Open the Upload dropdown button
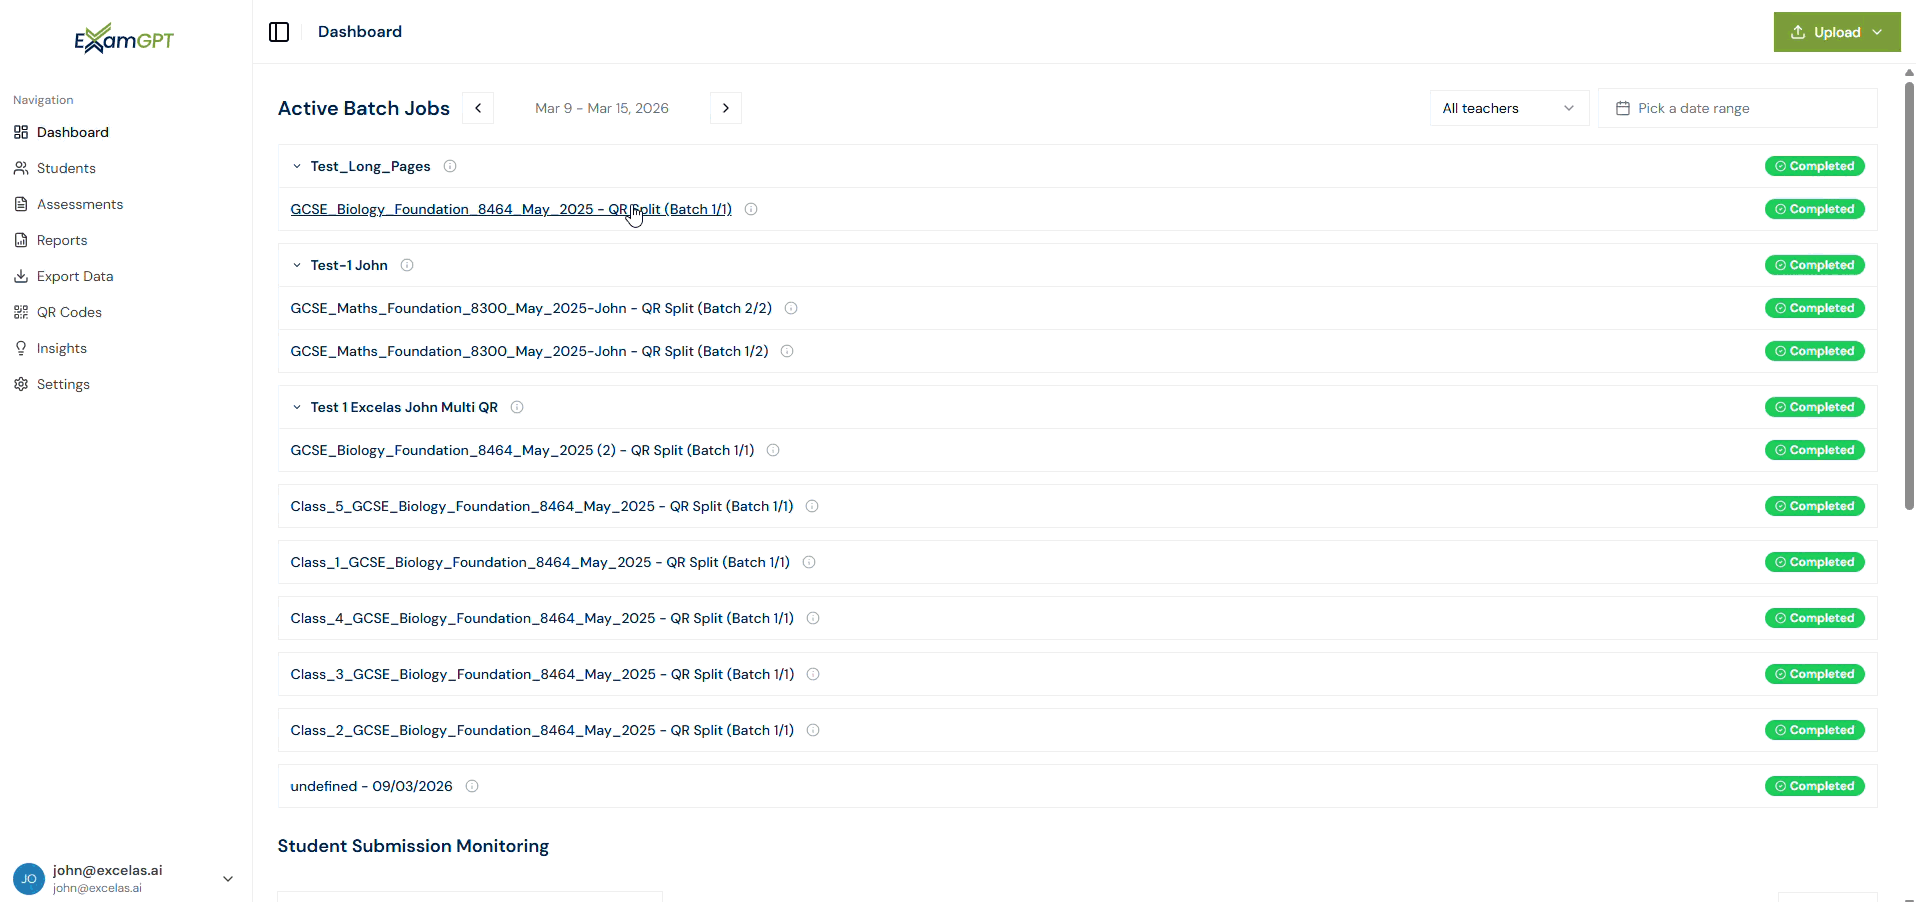This screenshot has width=1916, height=902. (1836, 32)
